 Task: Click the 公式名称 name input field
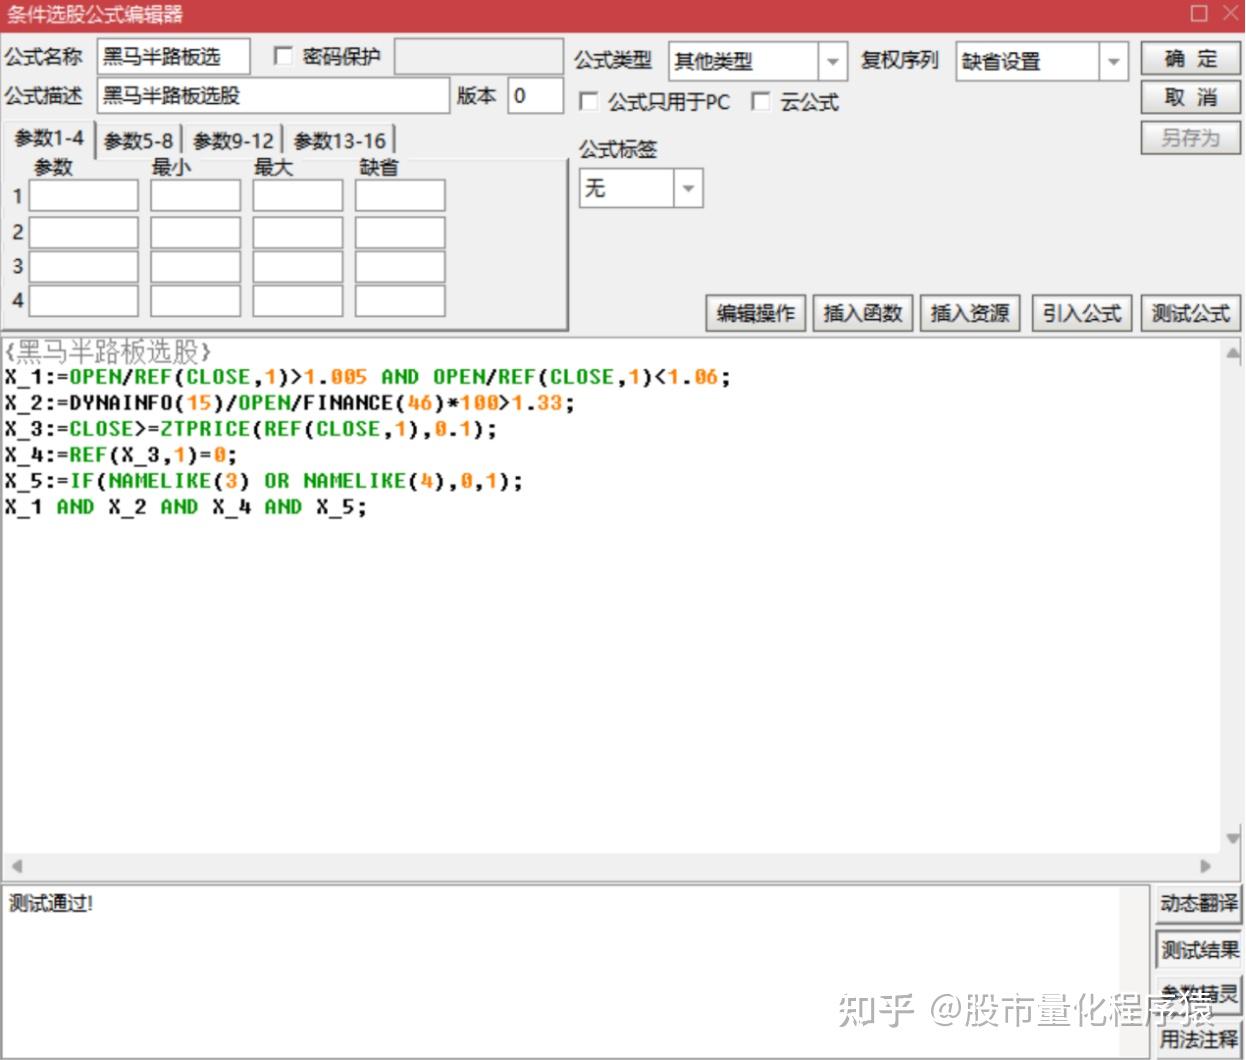coord(174,57)
